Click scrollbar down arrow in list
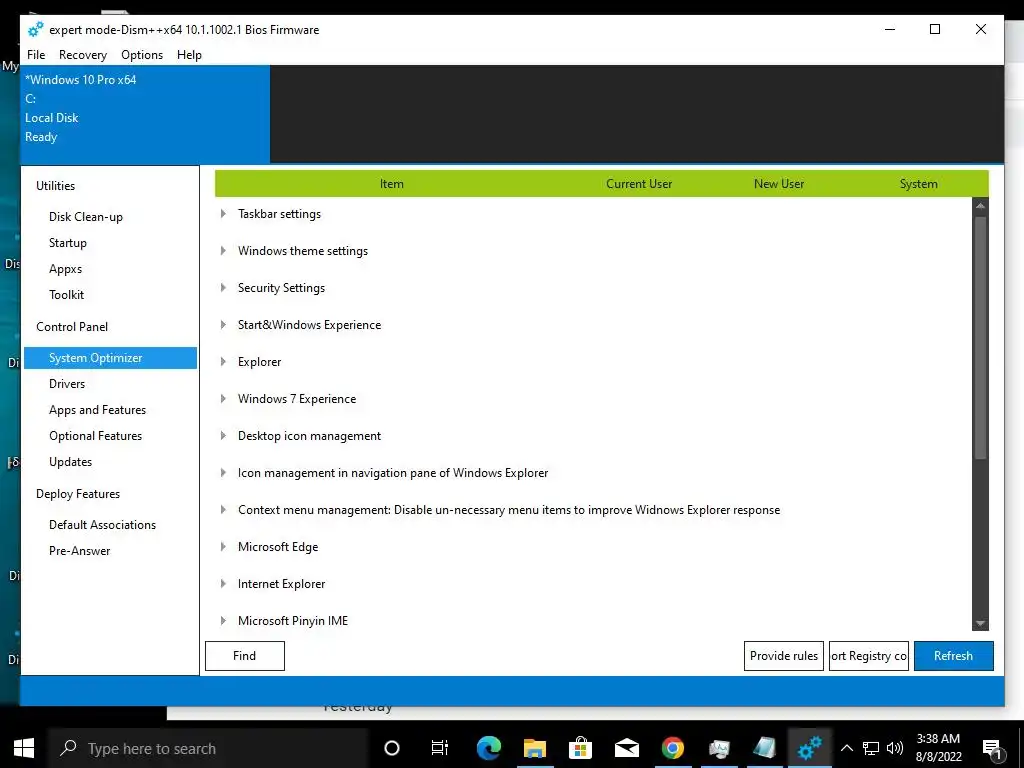Screen dimensions: 1024x768 980,624
